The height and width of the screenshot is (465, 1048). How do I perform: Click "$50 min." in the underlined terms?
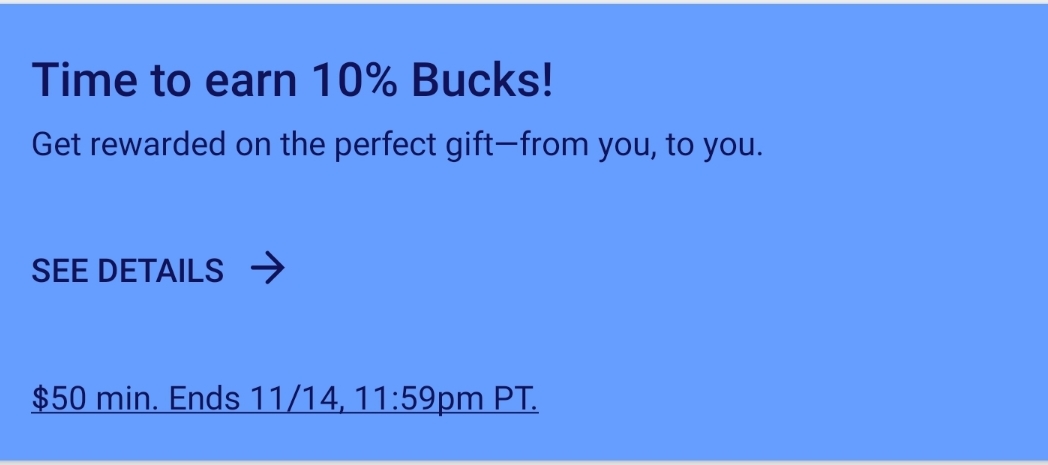[94, 399]
